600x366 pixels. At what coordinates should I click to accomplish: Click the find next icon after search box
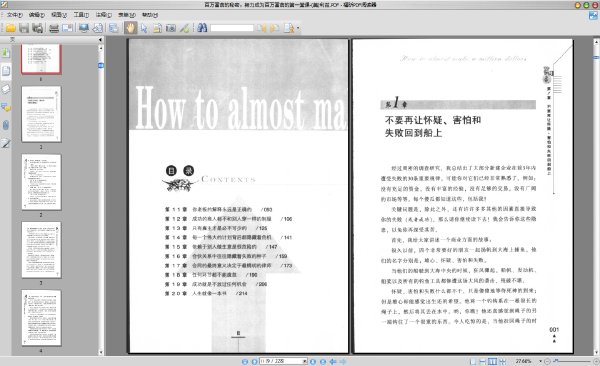(x=275, y=28)
